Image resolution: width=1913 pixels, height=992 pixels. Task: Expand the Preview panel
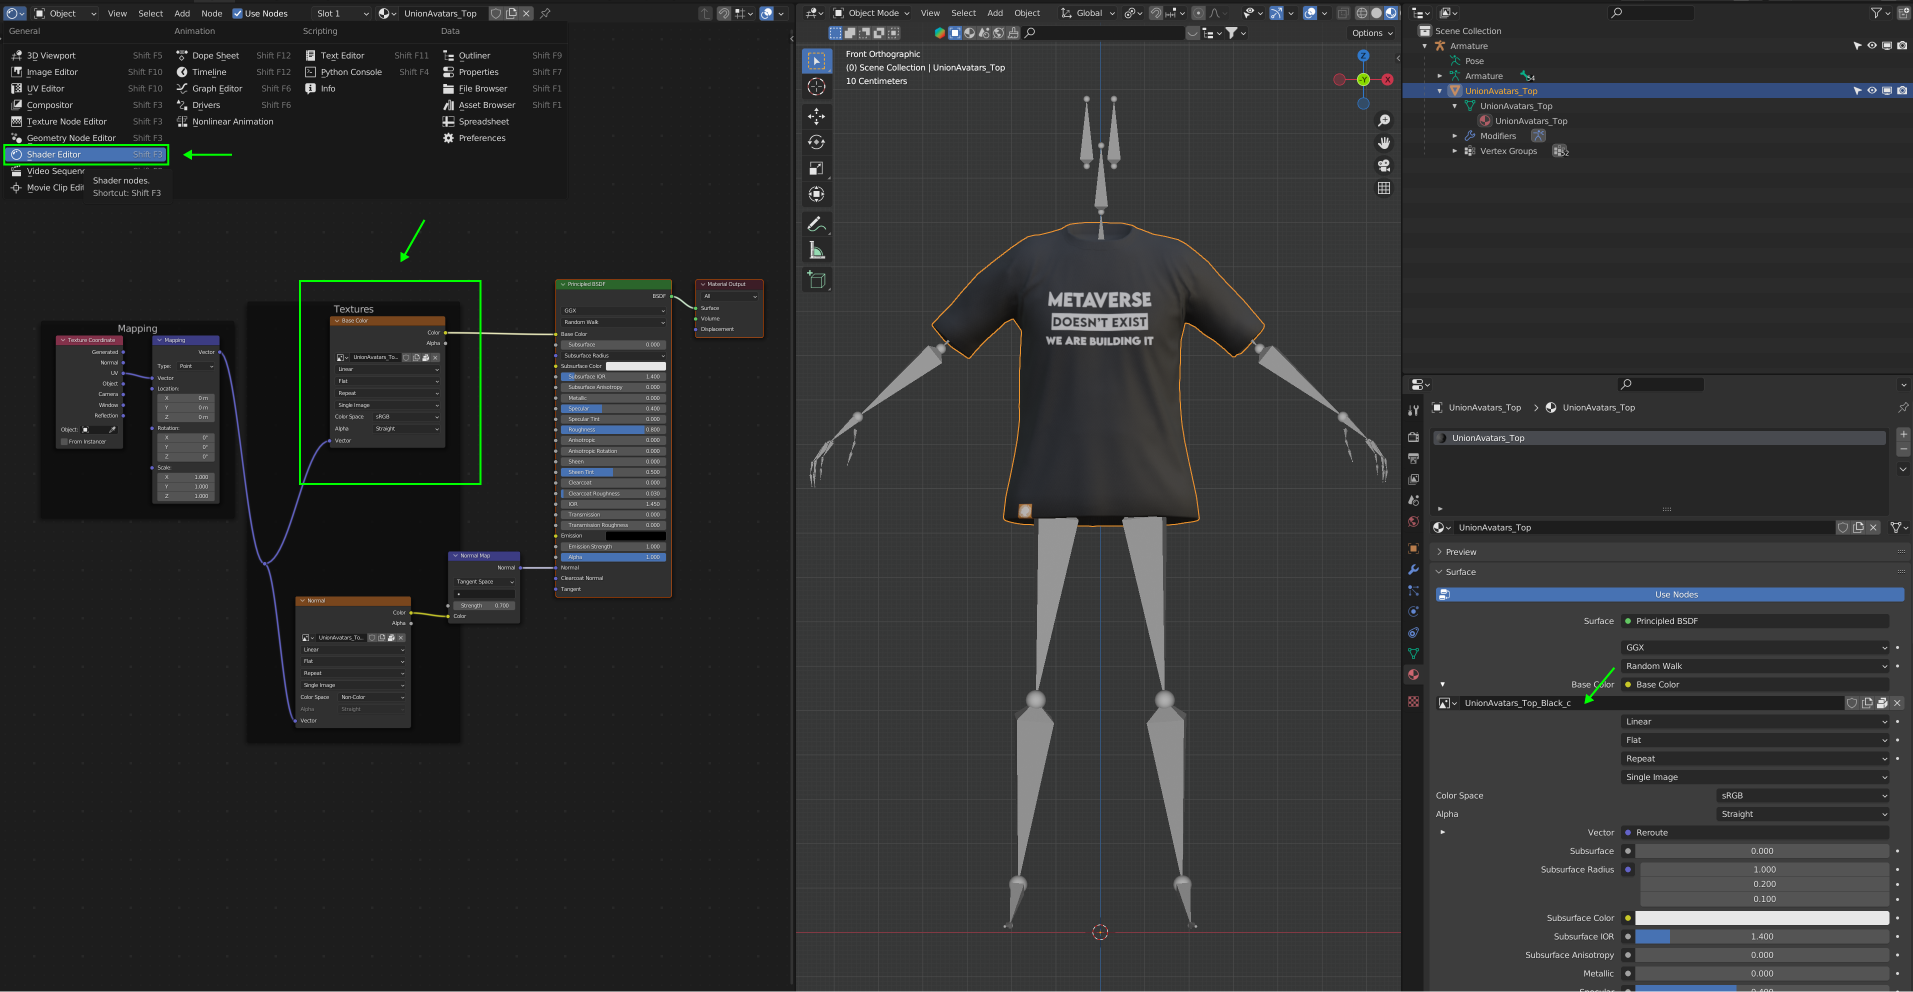coord(1460,552)
